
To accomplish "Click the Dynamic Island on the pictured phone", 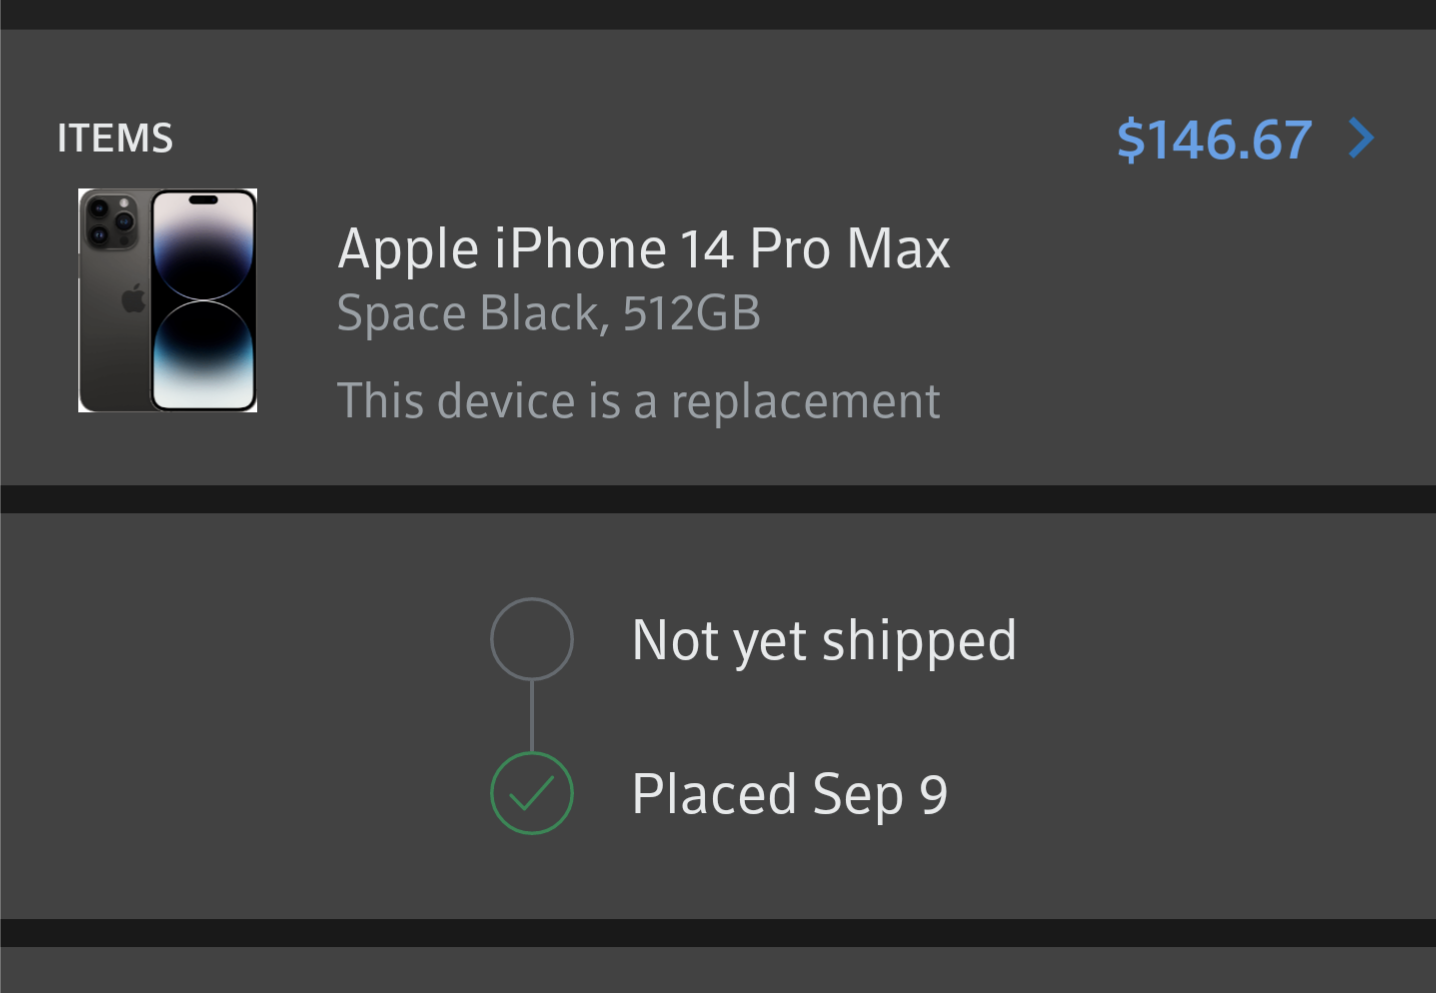I will pyautogui.click(x=204, y=200).
